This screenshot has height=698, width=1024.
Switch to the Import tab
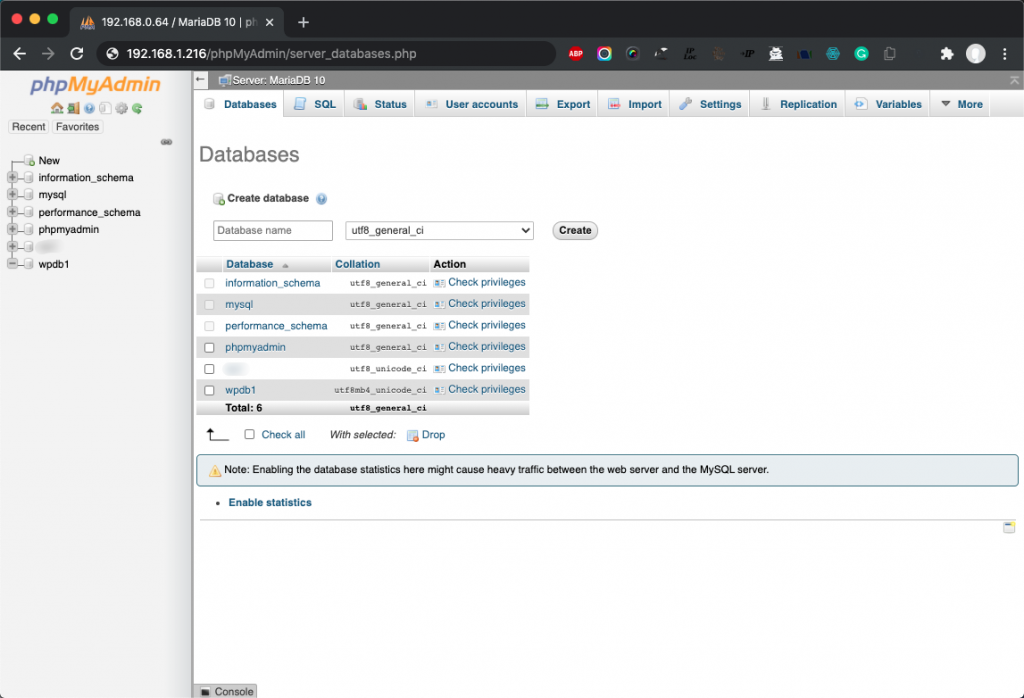634,104
